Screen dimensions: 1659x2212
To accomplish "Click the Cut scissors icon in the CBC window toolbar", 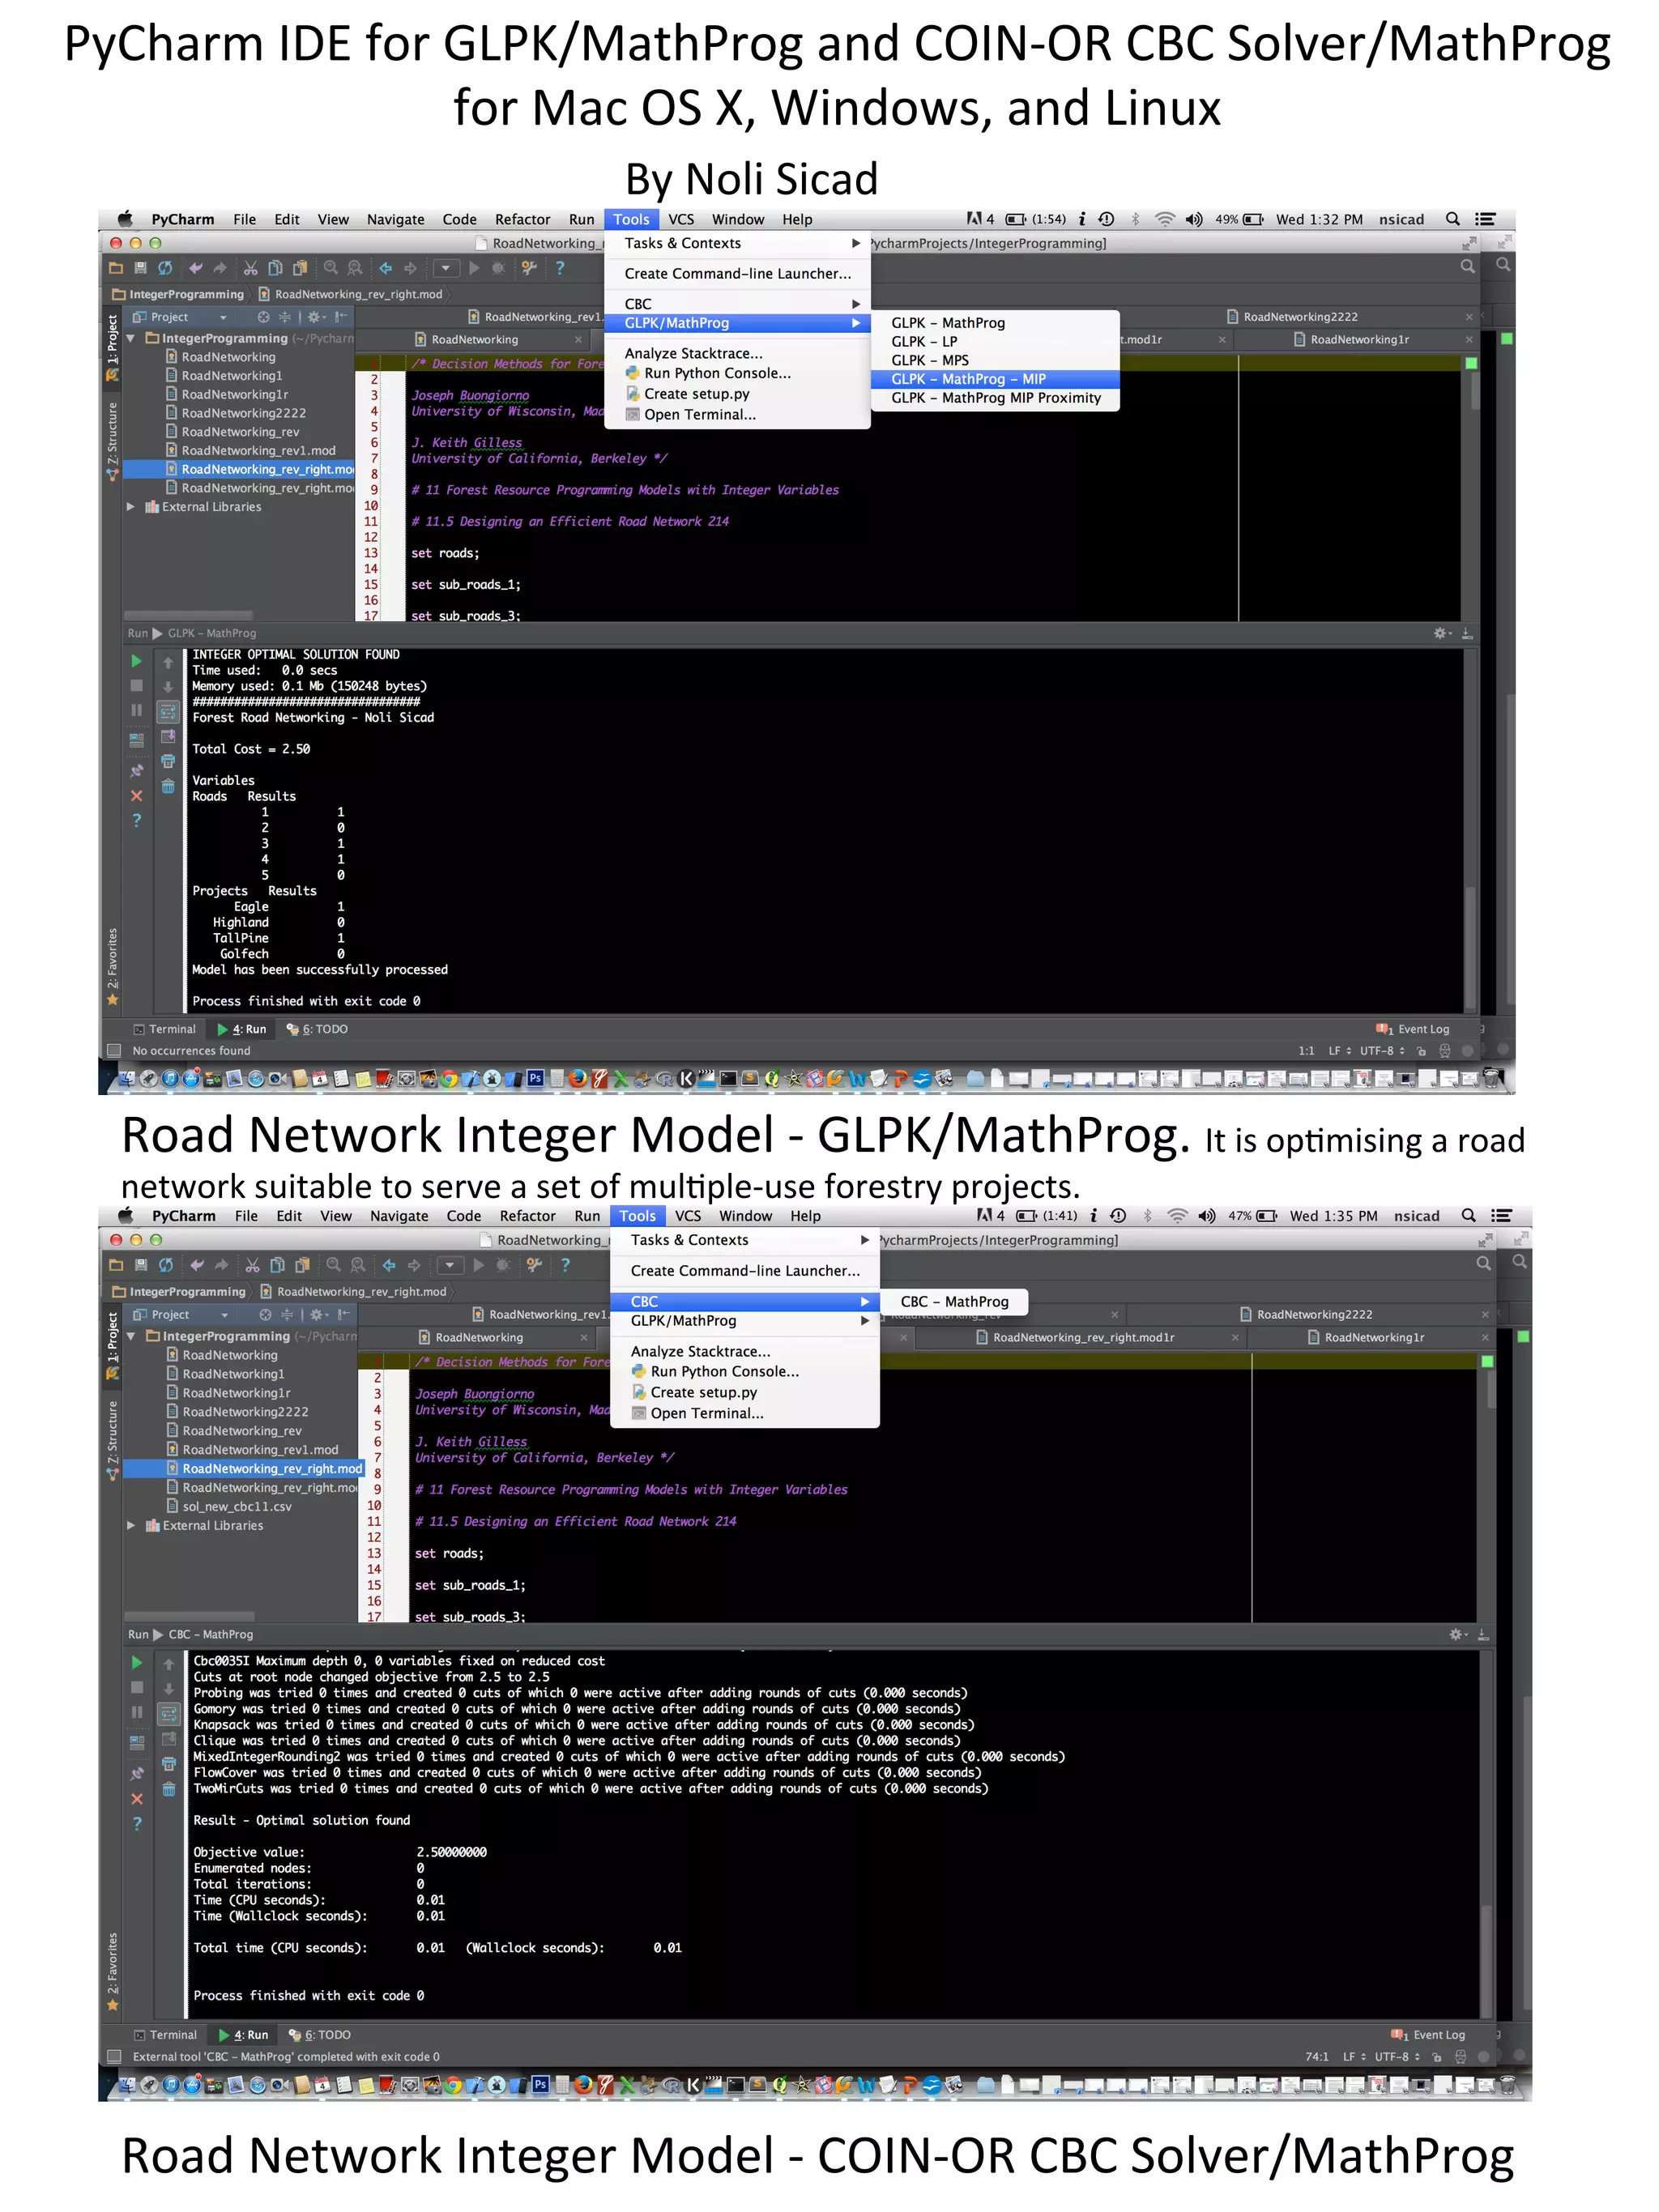I will pos(252,1265).
